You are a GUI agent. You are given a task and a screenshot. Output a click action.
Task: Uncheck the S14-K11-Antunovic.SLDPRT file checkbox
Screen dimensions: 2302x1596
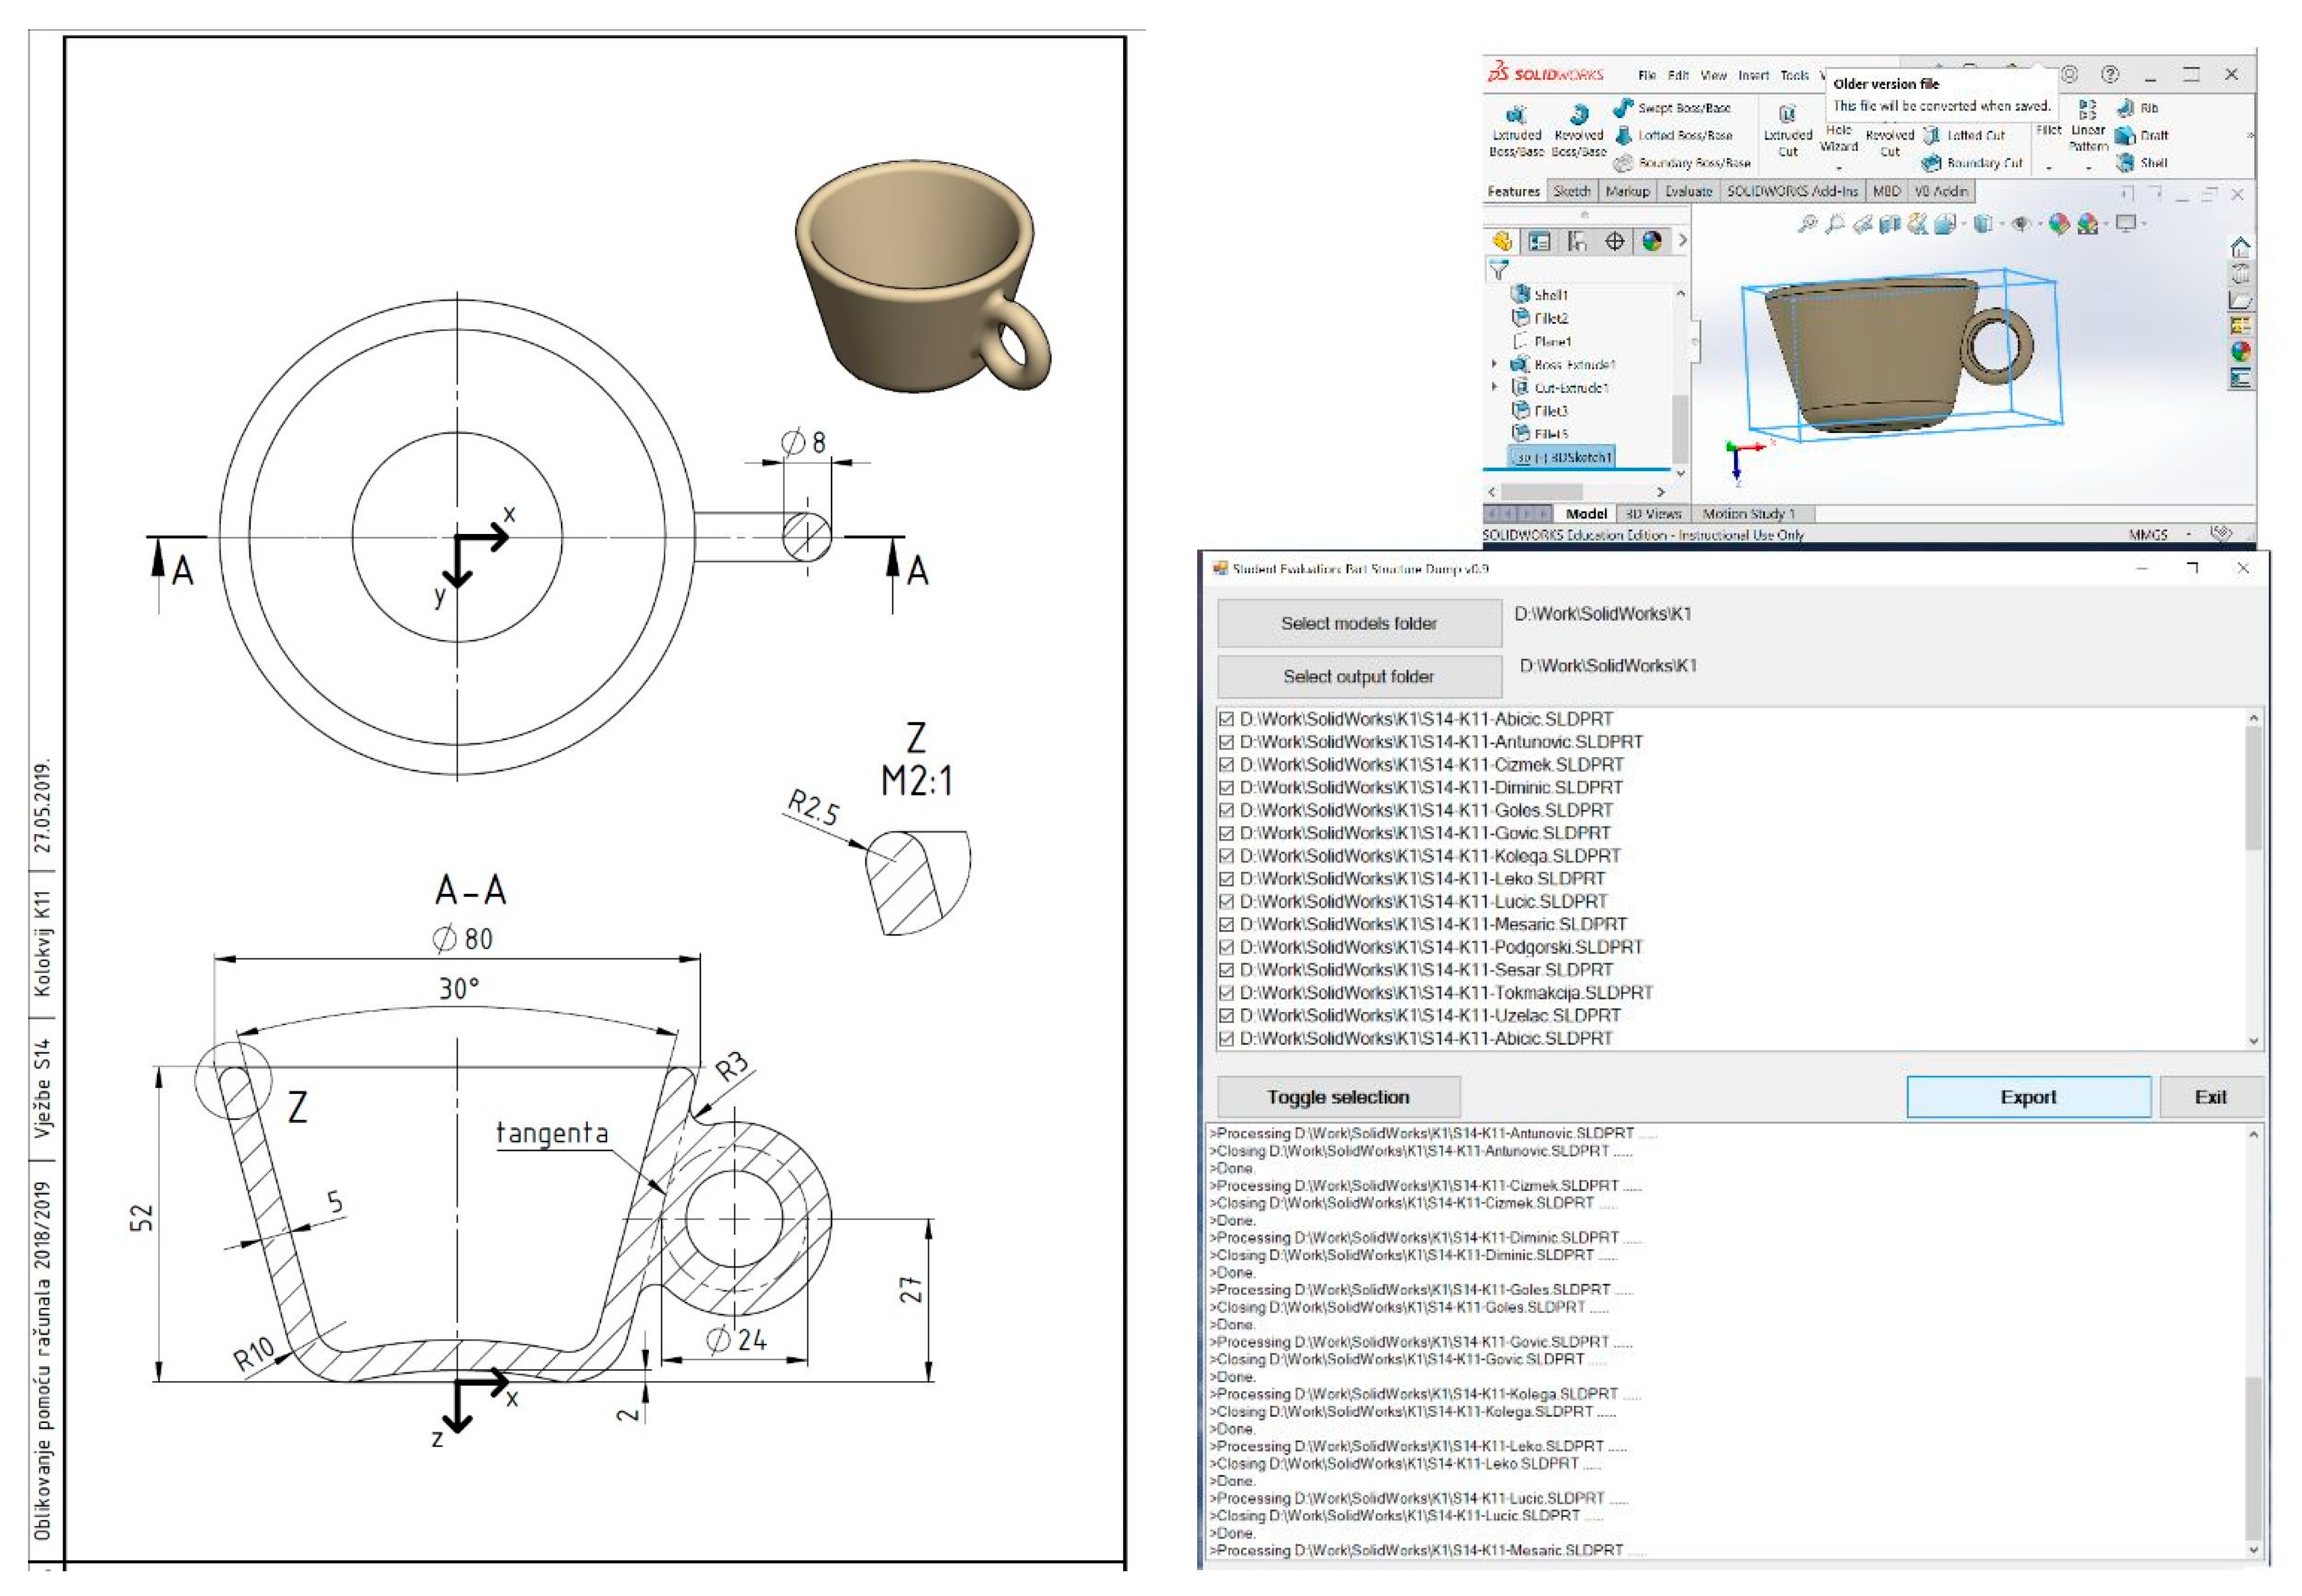1226,742
